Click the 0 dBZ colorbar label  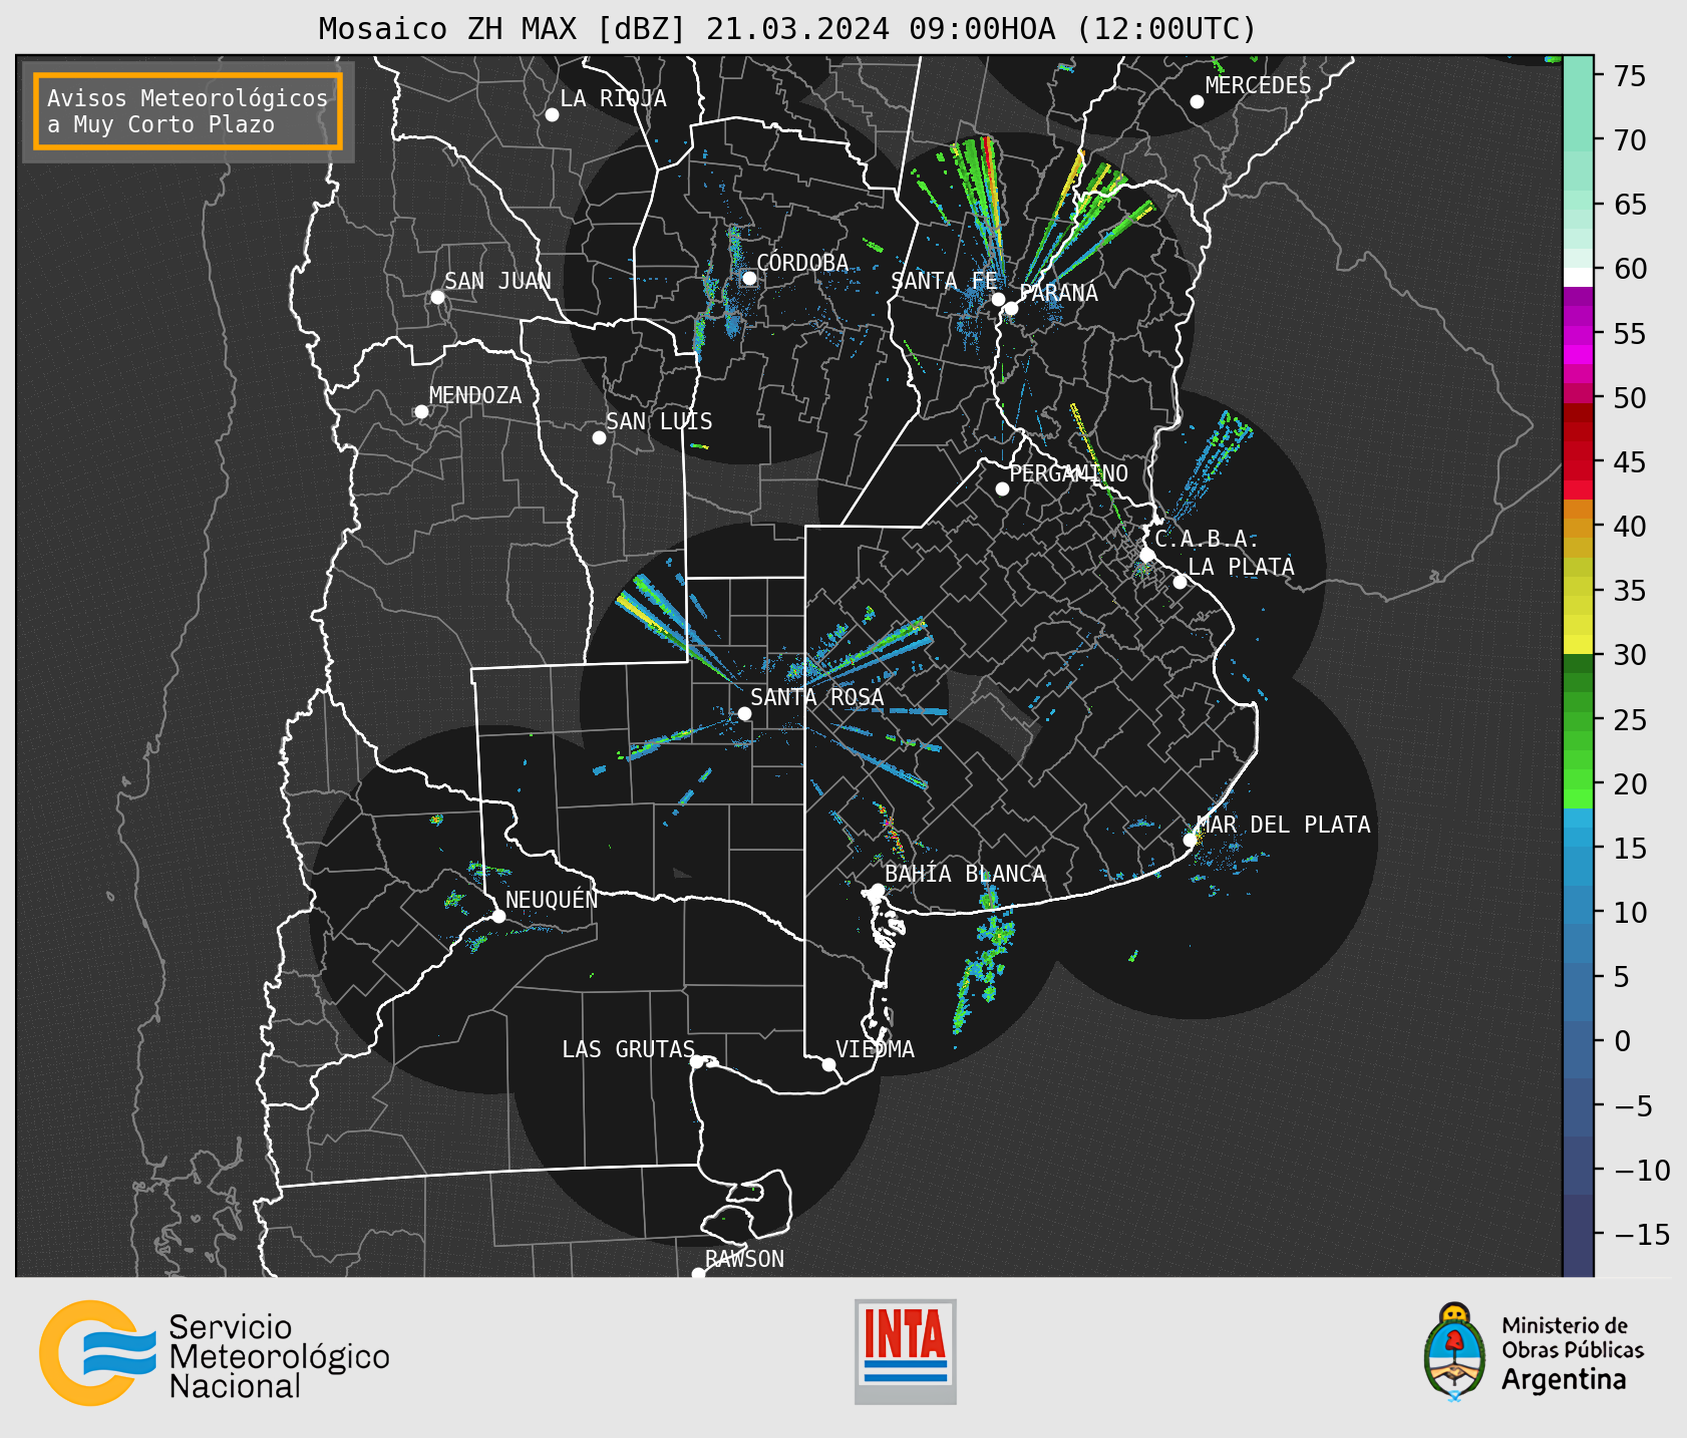point(1622,1041)
